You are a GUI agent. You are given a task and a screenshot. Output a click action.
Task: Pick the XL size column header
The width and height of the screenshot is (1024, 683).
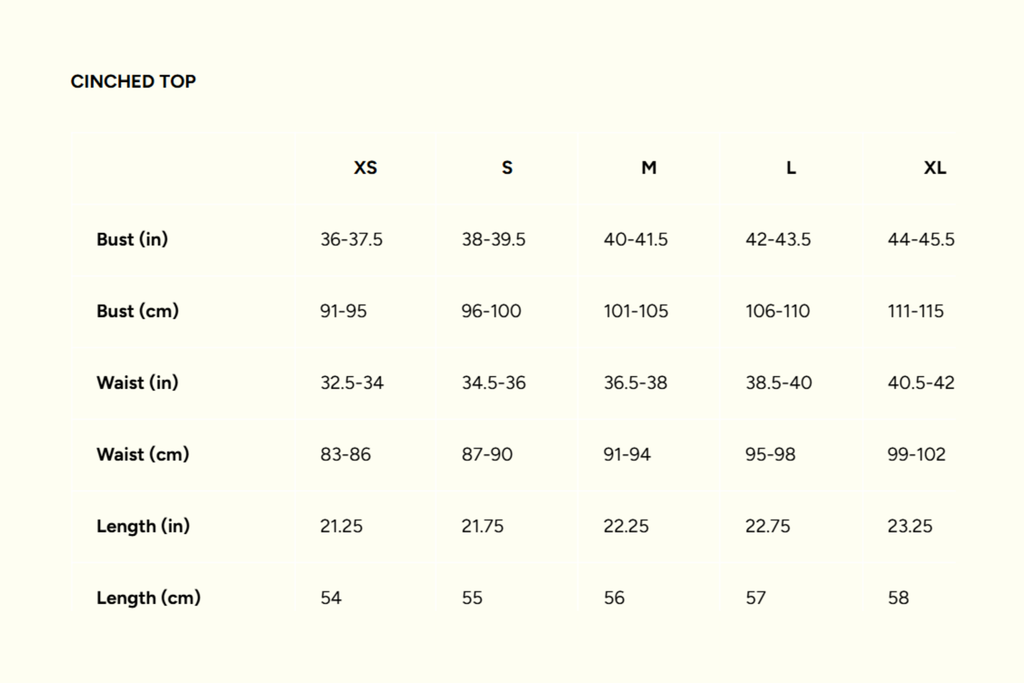pyautogui.click(x=935, y=168)
